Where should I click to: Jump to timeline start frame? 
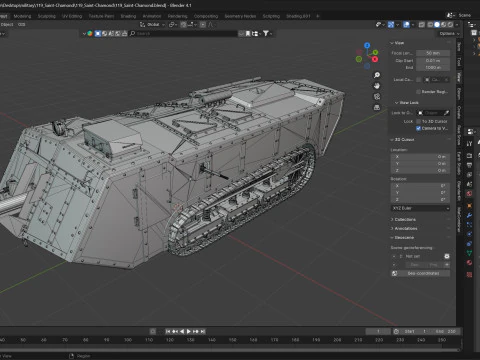(x=168, y=331)
